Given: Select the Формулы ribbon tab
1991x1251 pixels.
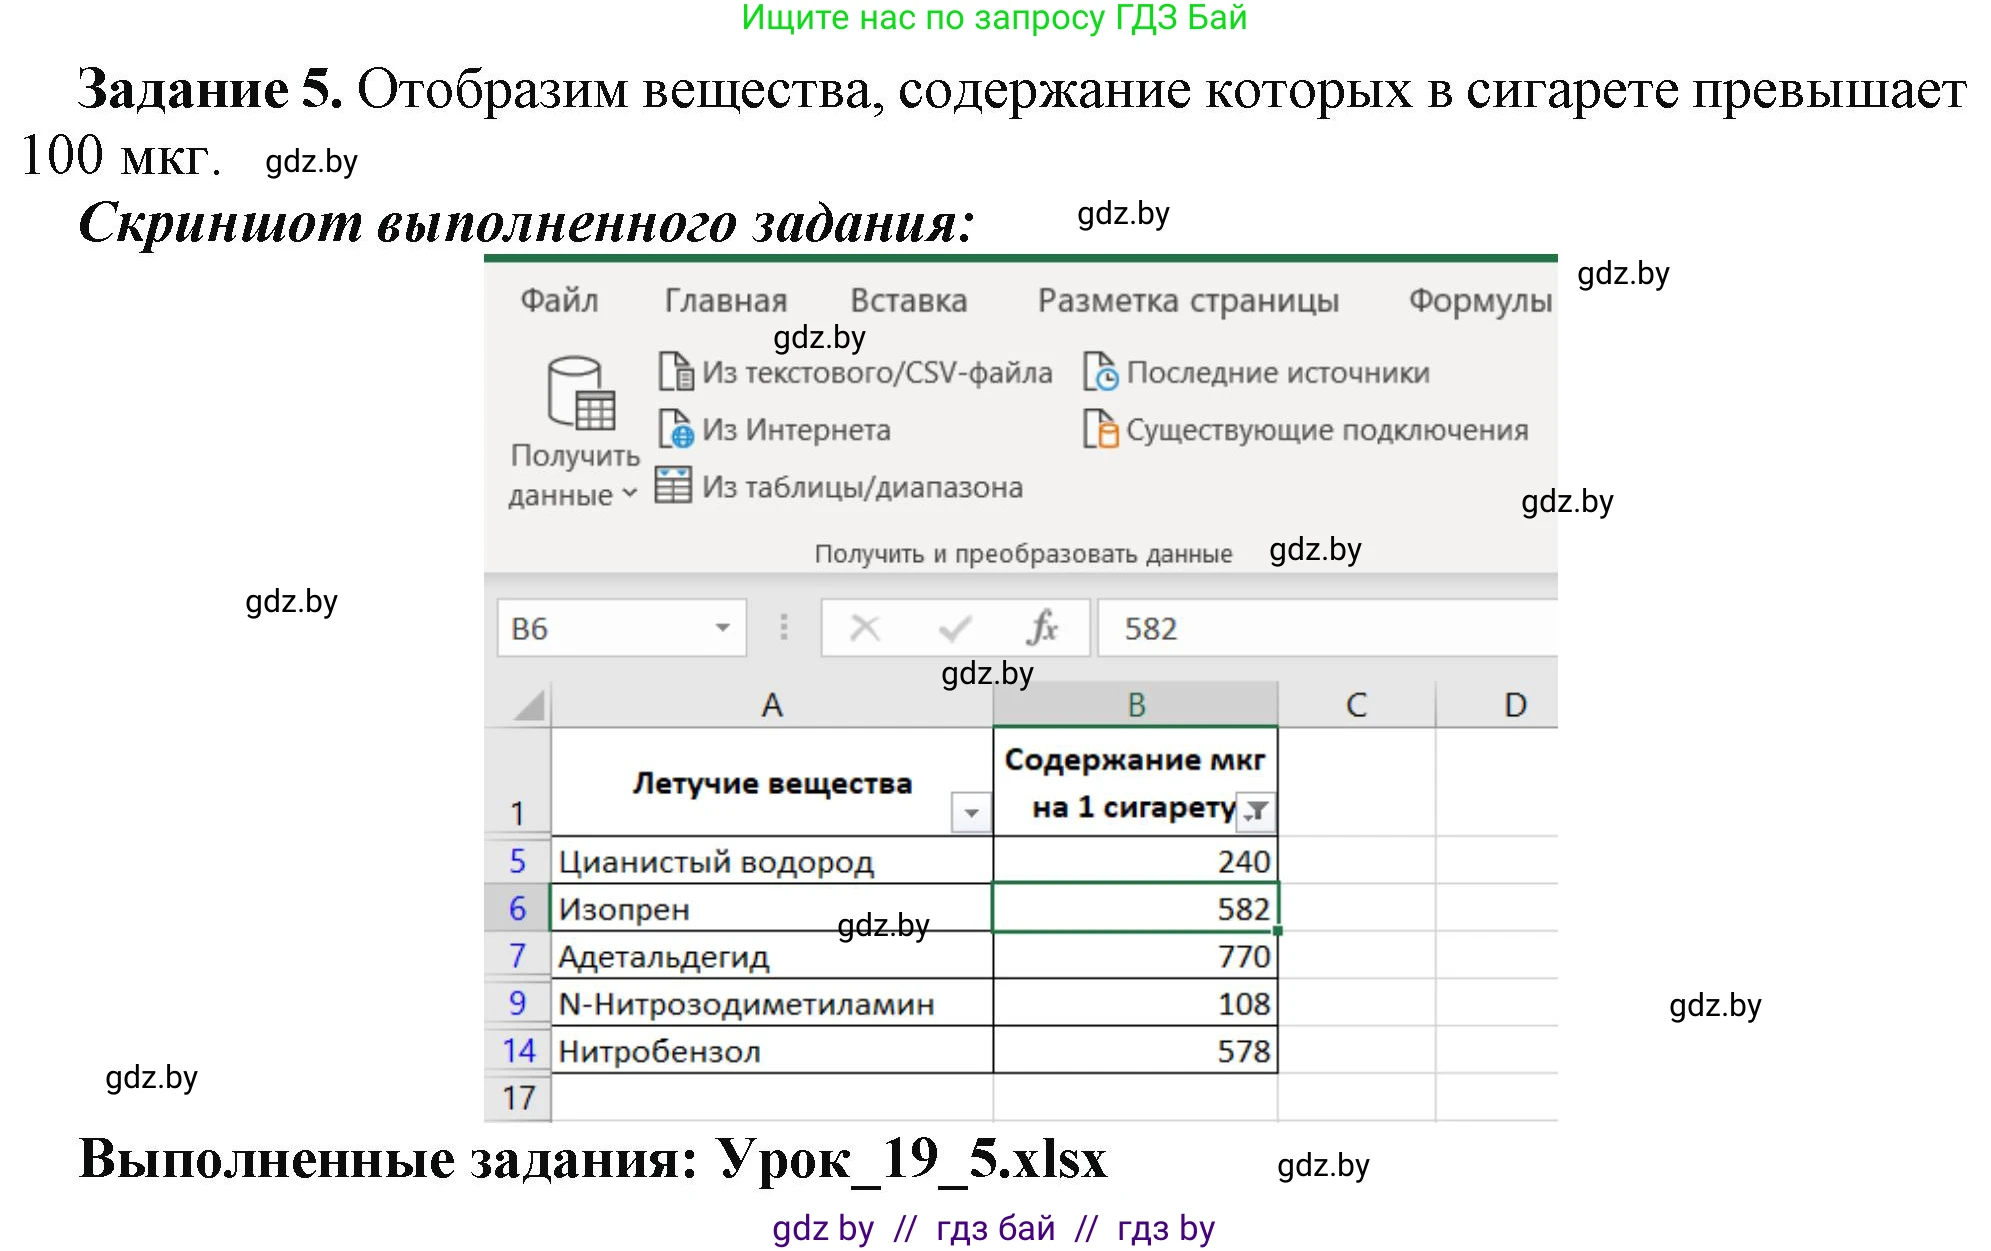Looking at the screenshot, I should tap(1477, 300).
